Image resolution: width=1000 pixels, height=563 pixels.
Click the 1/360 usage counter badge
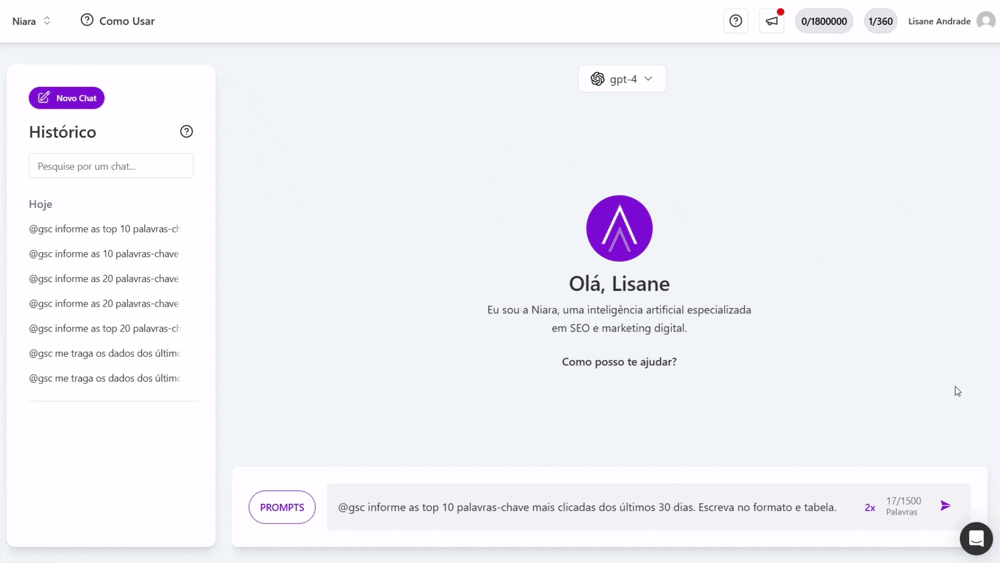880,21
